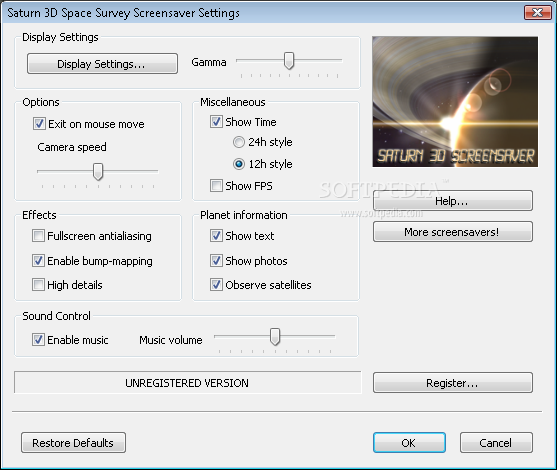Image resolution: width=557 pixels, height=470 pixels.
Task: Click the UNREGISTERED VERSION status text
Action: tap(187, 383)
